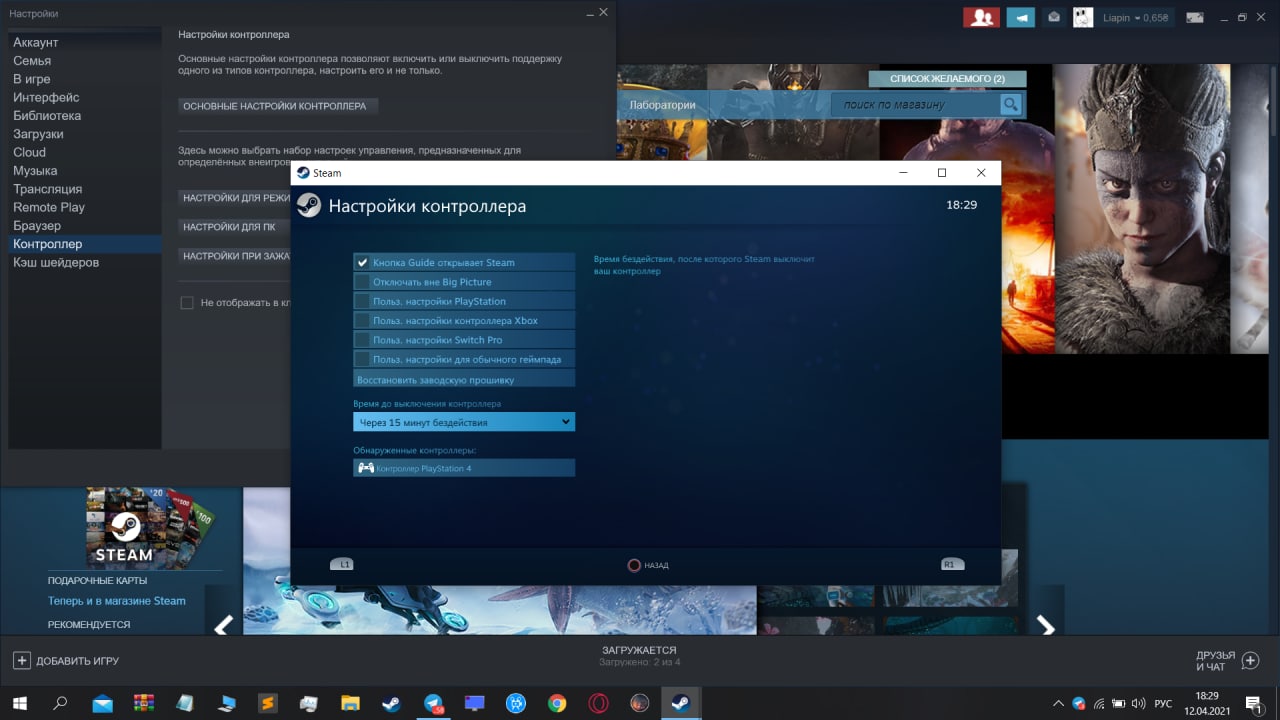Select Музыка in settings sidebar
The height and width of the screenshot is (720, 1280).
point(35,171)
